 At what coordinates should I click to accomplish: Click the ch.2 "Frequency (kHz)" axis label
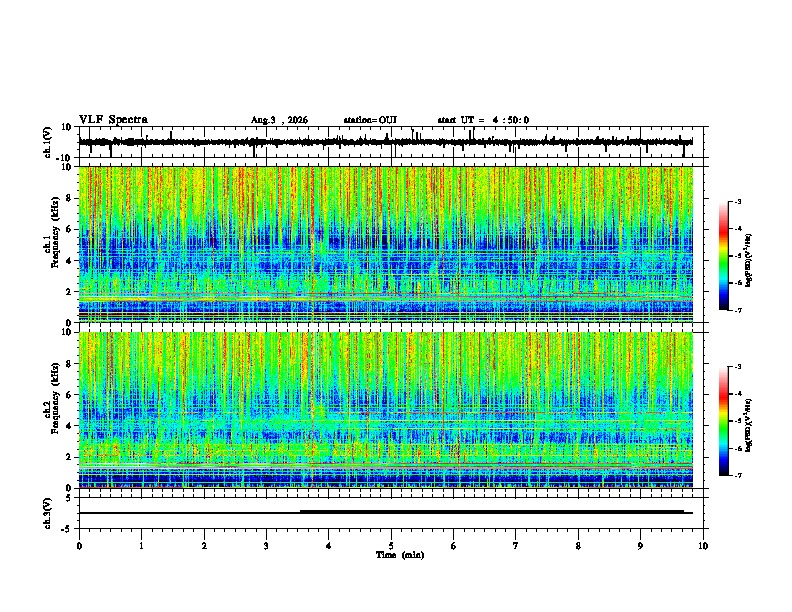55,398
